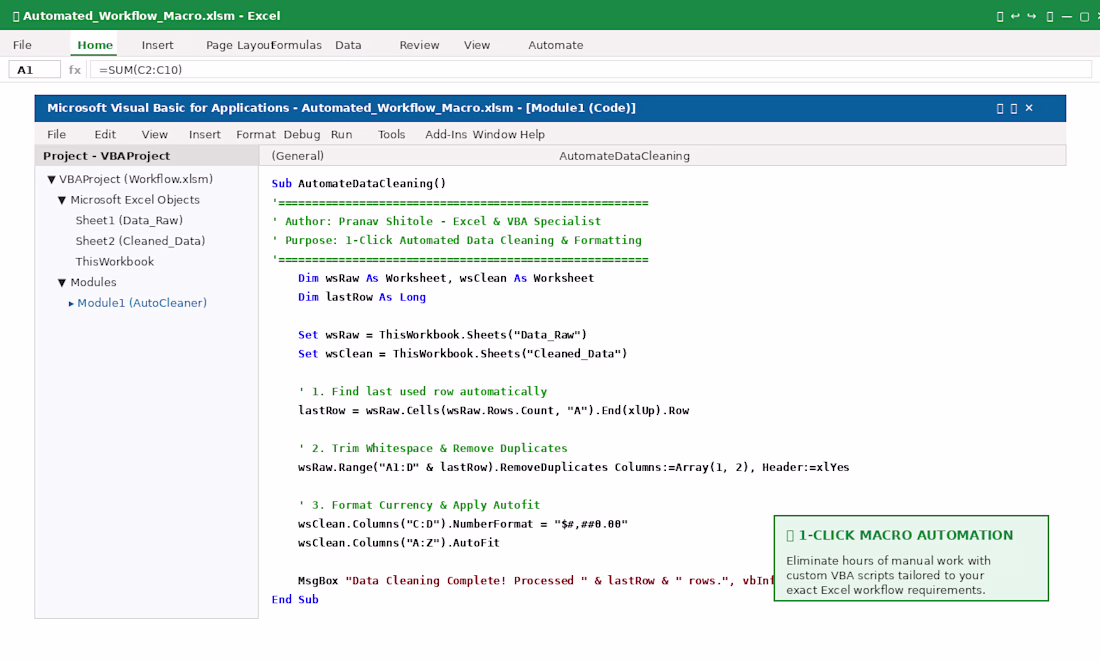Switch to the Page Layout tab
Image resolution: width=1100 pixels, height=661 pixels.
tap(238, 45)
